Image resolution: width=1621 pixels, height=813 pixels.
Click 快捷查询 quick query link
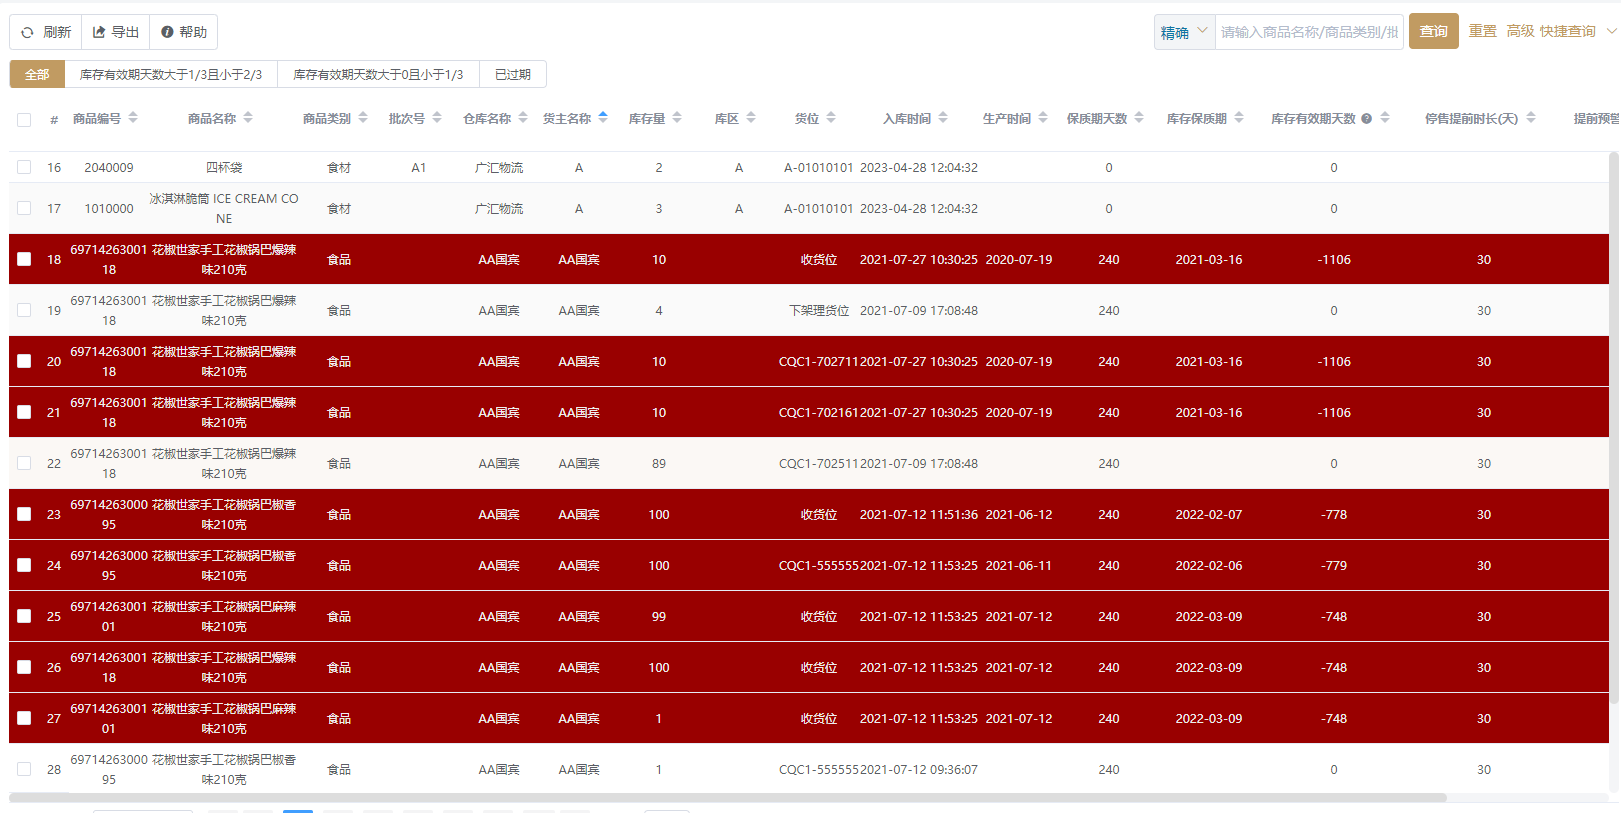1568,31
